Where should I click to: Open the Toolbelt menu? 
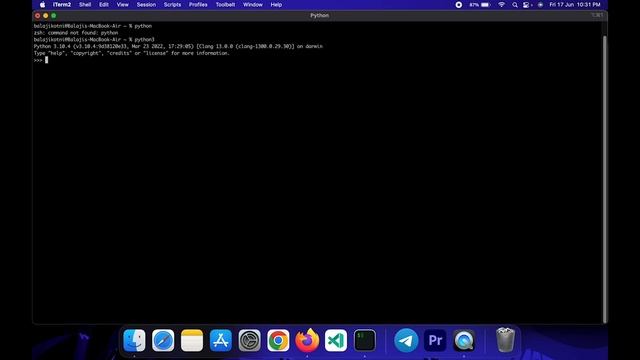pos(225,5)
